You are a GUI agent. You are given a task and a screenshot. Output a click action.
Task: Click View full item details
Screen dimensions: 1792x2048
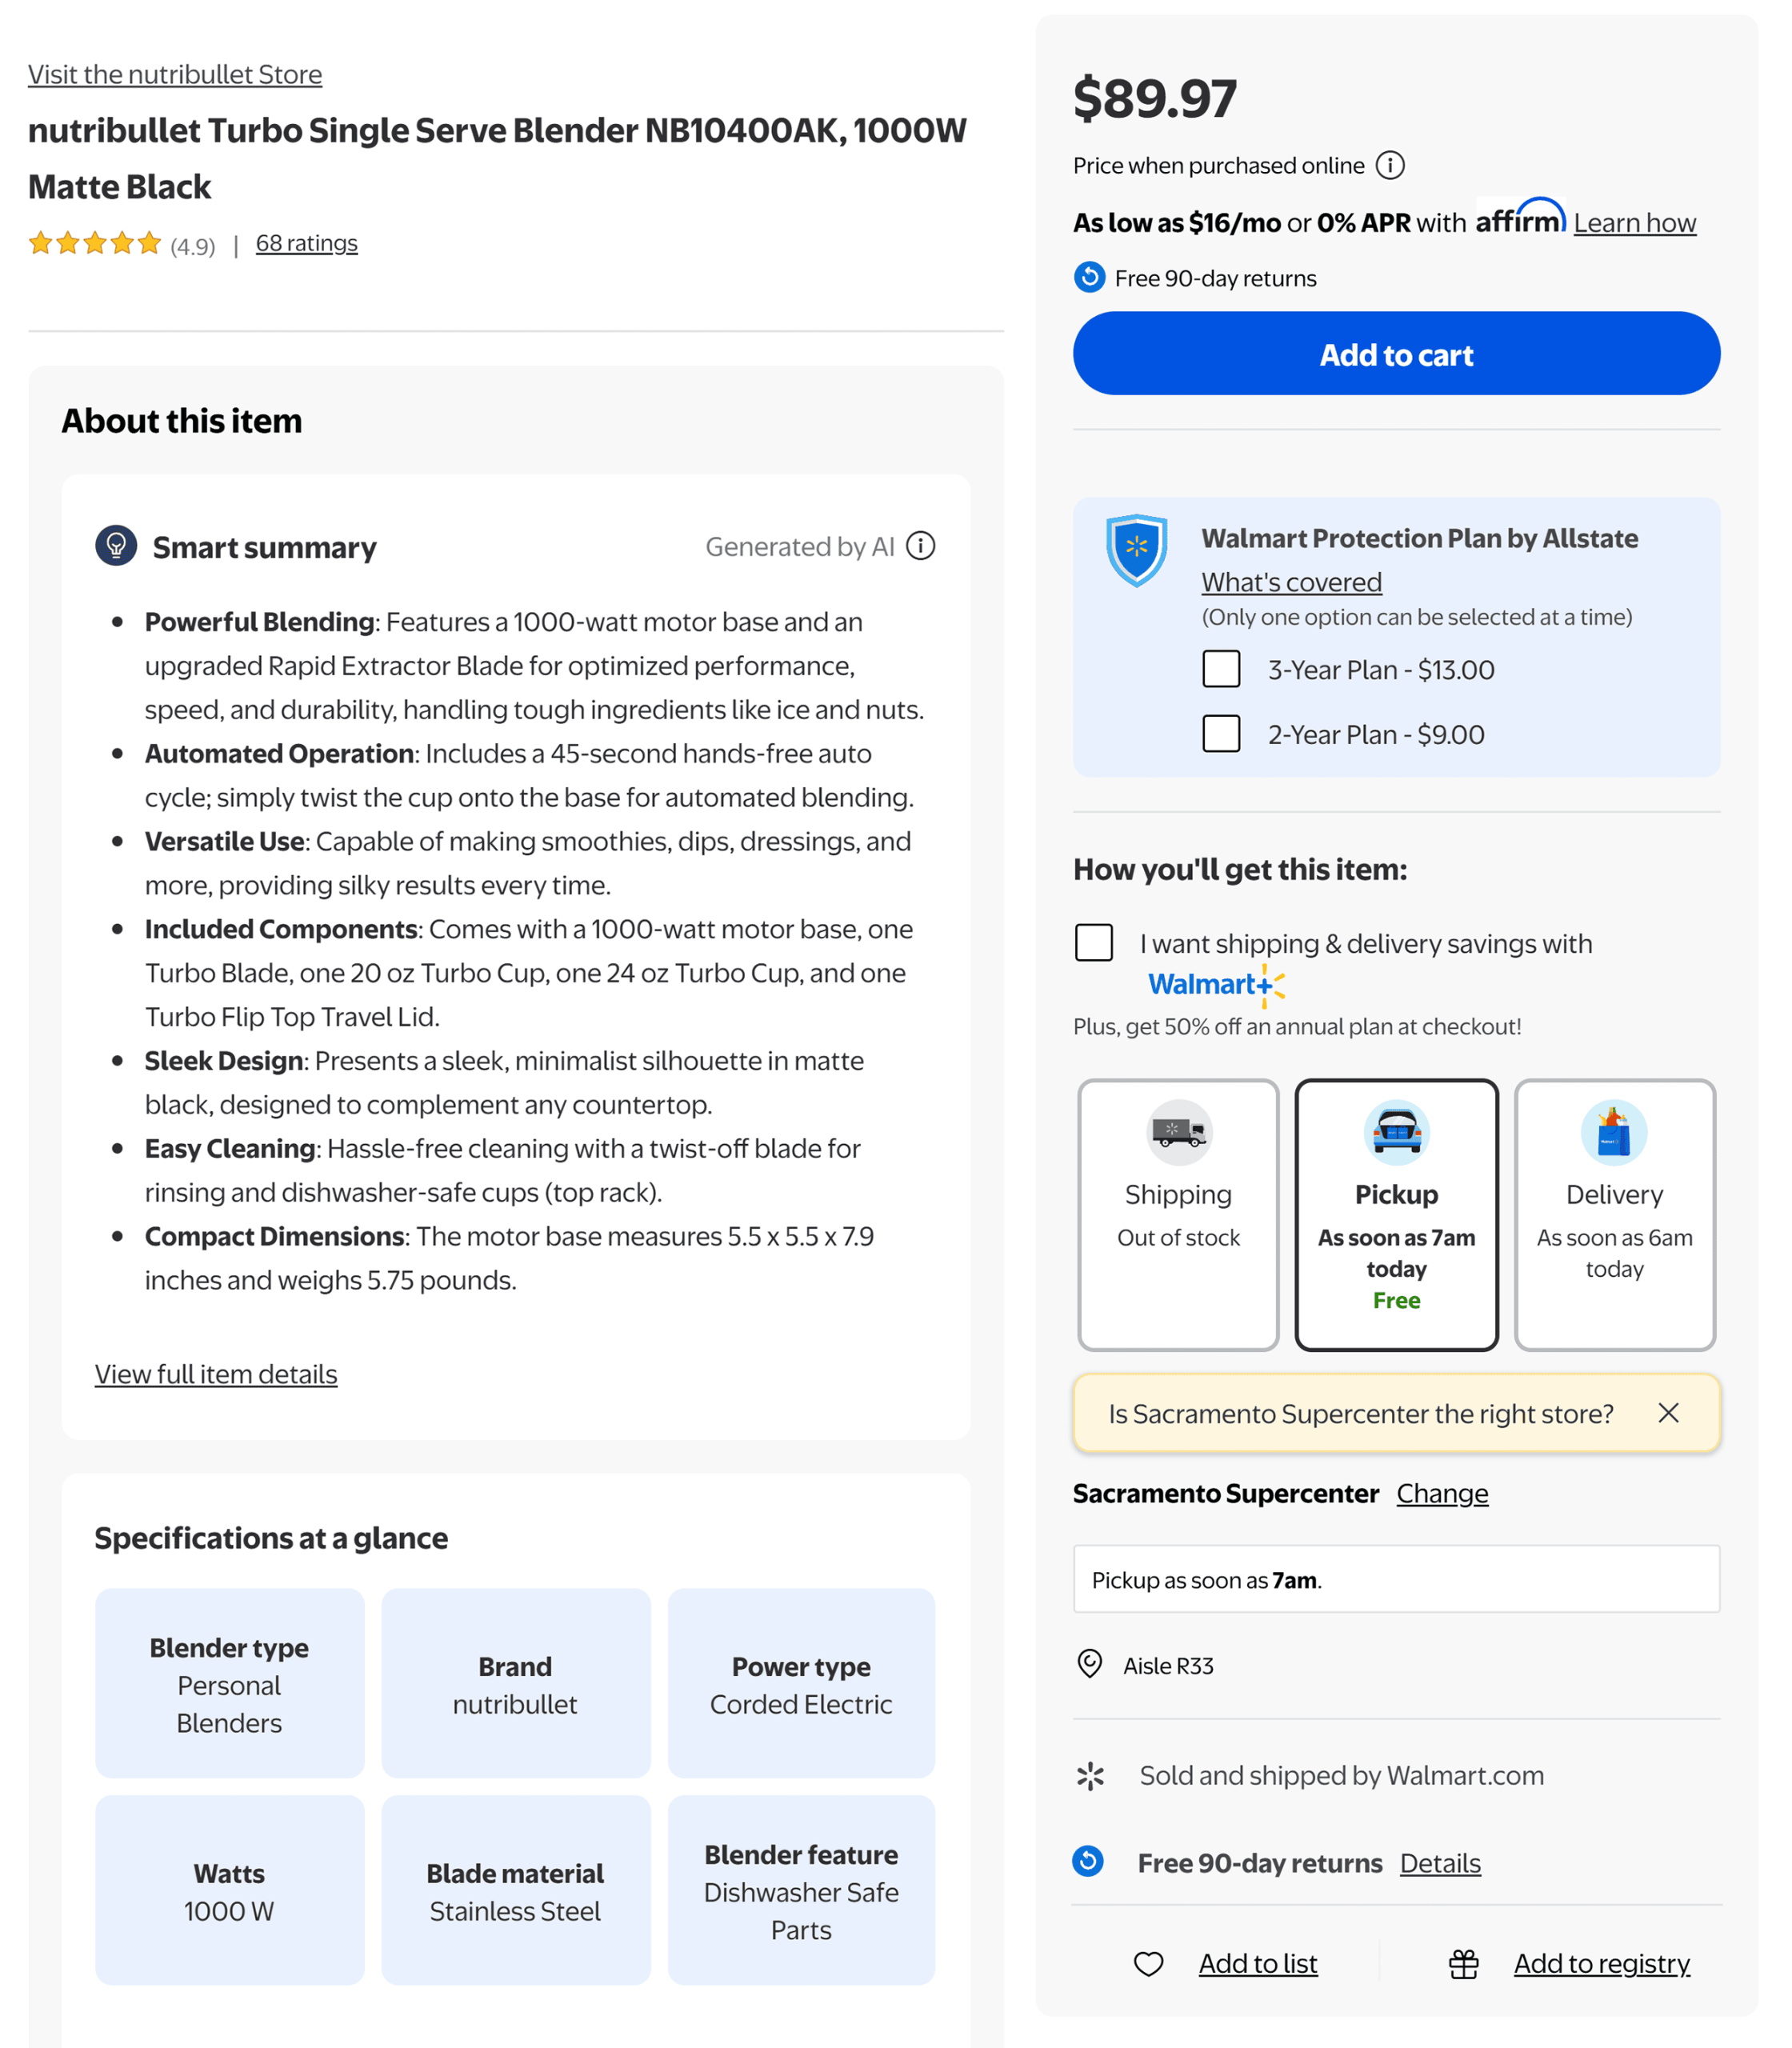(x=215, y=1374)
